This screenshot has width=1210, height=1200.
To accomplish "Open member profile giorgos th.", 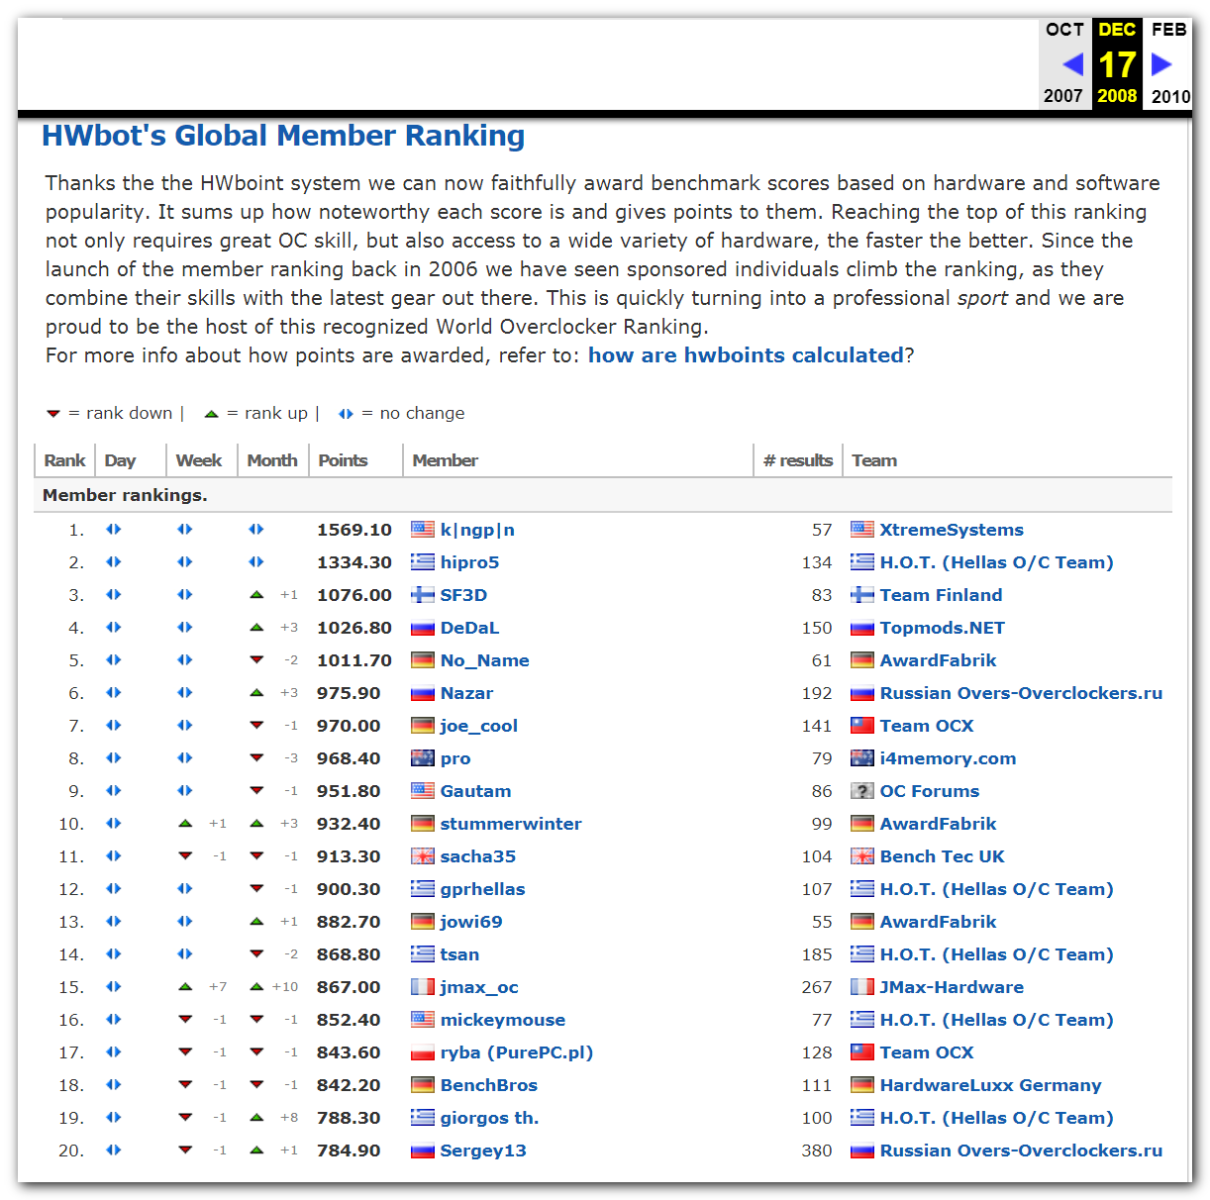I will tap(489, 1118).
